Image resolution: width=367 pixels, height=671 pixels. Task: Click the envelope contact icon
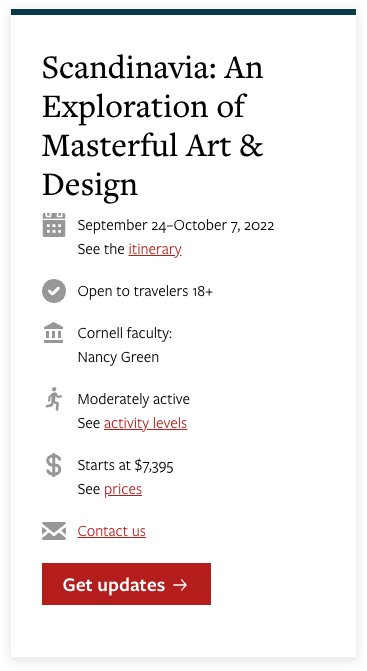(54, 531)
